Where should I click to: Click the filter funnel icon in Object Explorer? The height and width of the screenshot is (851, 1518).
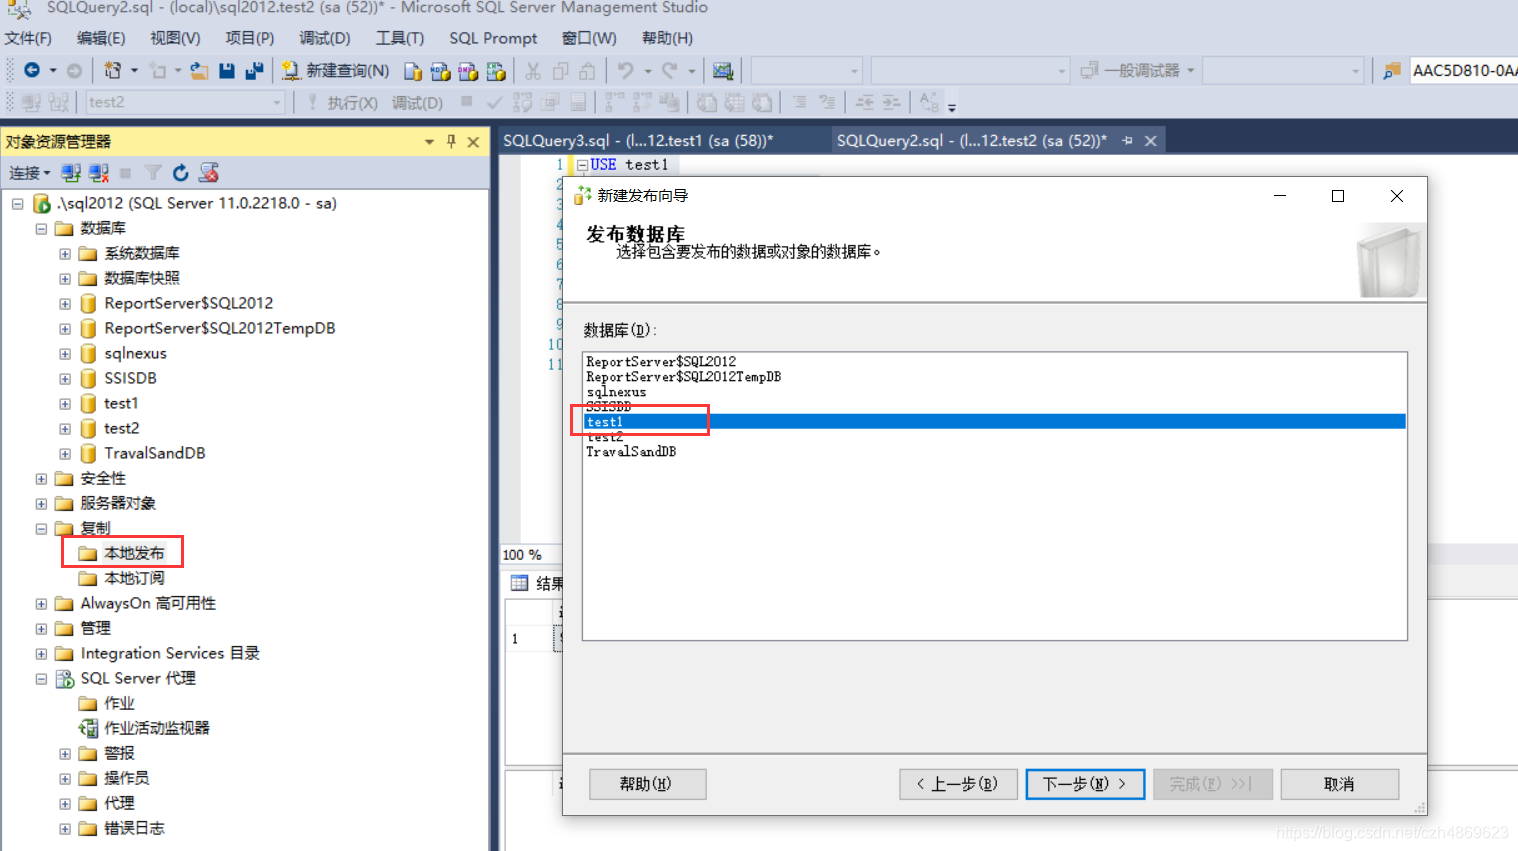(x=153, y=173)
